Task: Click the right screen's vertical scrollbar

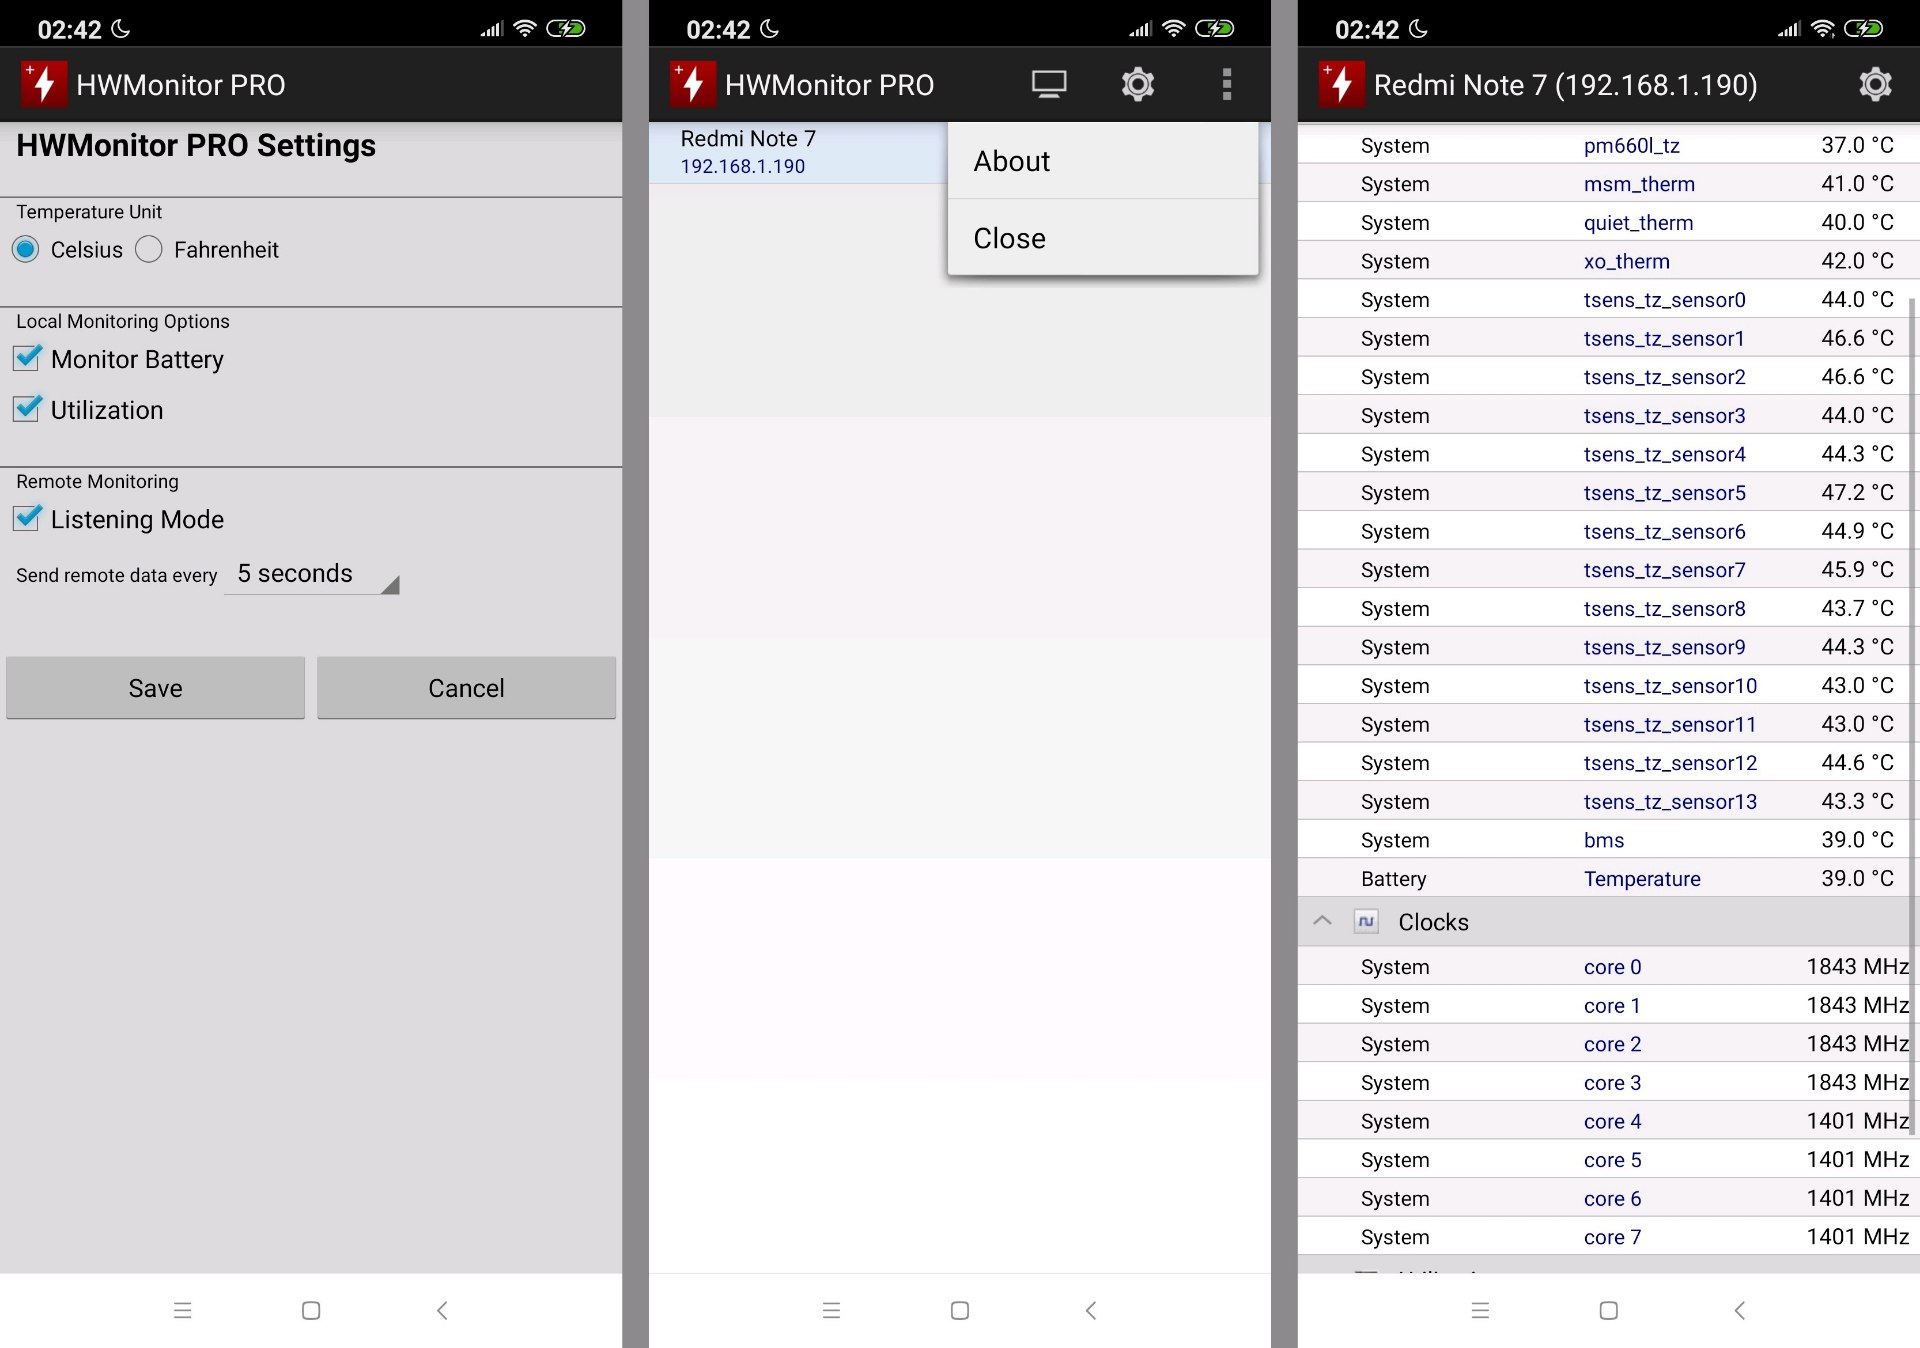Action: pyautogui.click(x=1913, y=715)
